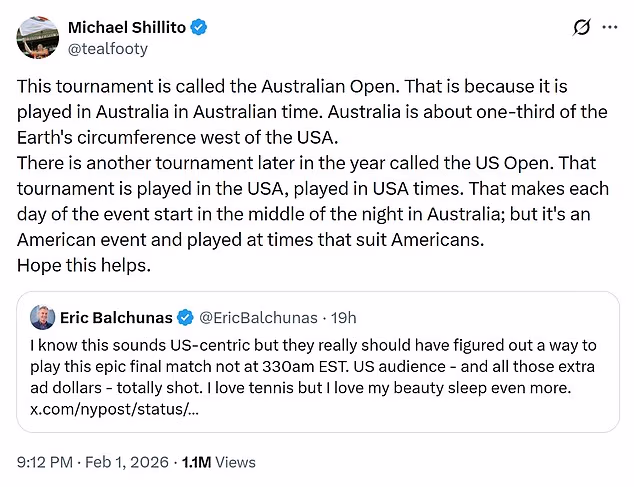Click Michael Shillito's blue verified badge

[199, 28]
